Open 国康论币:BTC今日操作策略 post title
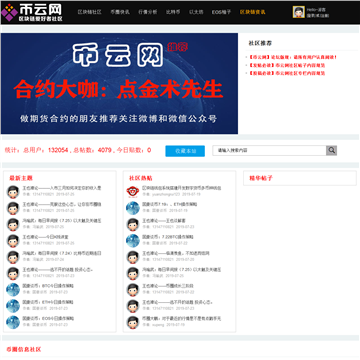Image resolution: width=360 pixels, height=360 pixels. coord(48,286)
